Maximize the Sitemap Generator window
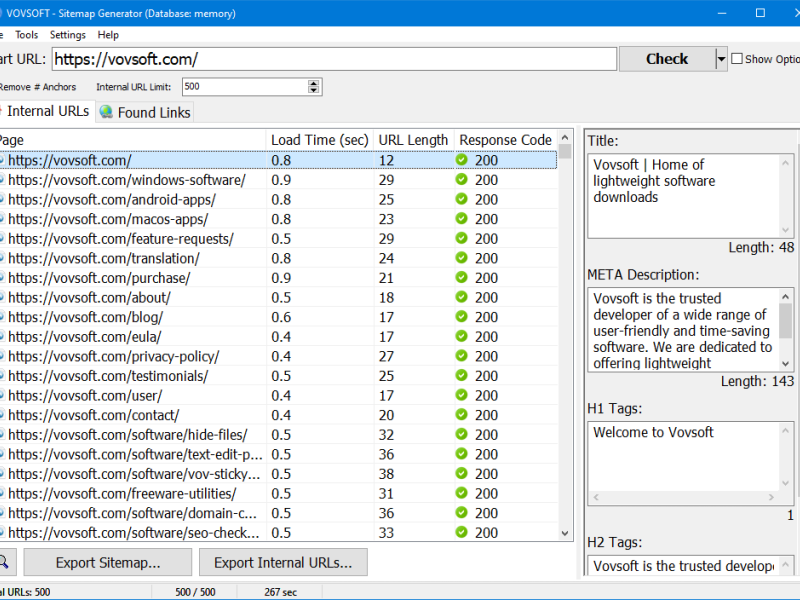Screen dimensions: 800x600 760,13
